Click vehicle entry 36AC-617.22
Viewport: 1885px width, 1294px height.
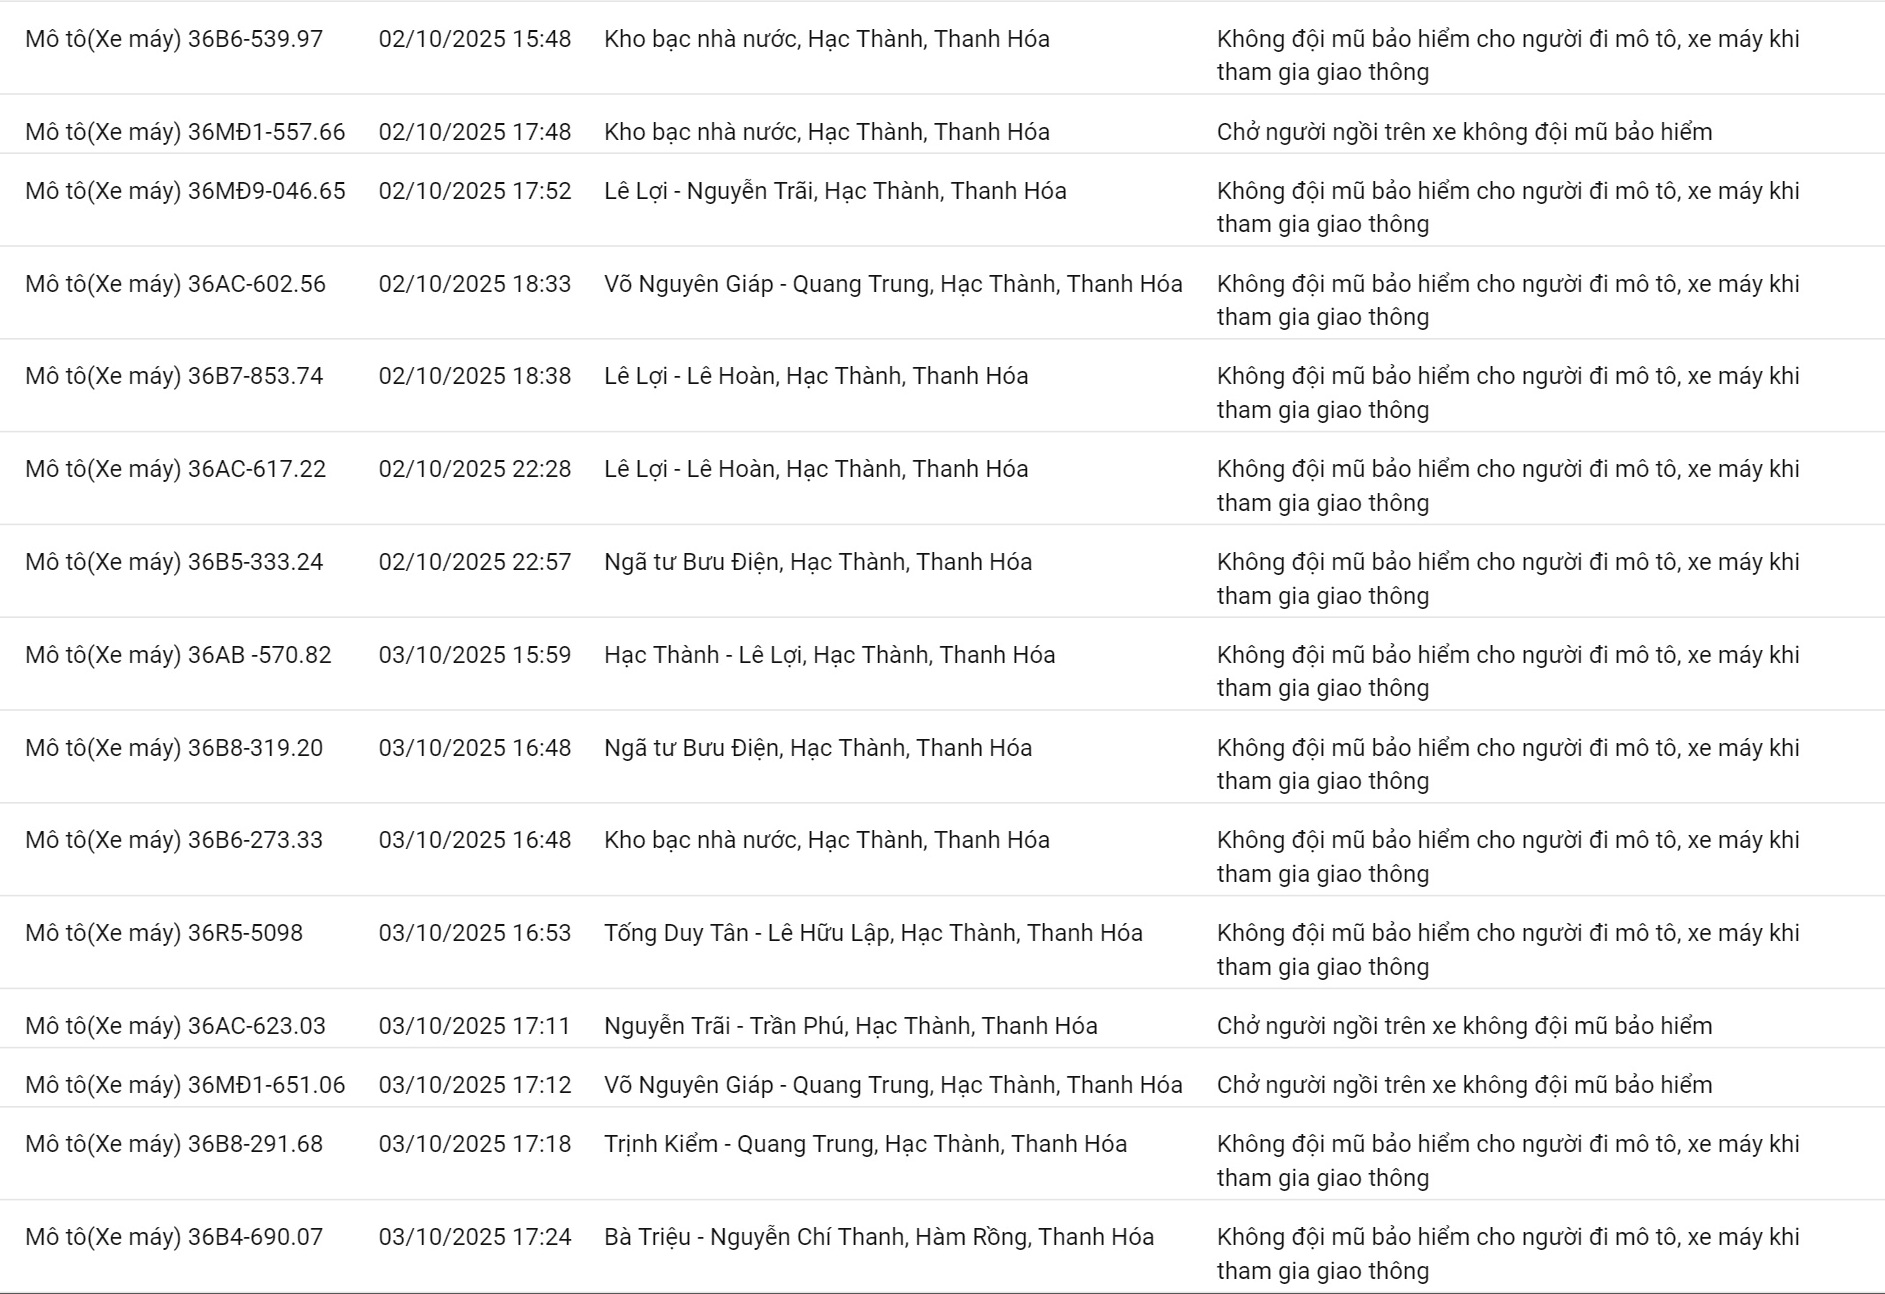[175, 469]
